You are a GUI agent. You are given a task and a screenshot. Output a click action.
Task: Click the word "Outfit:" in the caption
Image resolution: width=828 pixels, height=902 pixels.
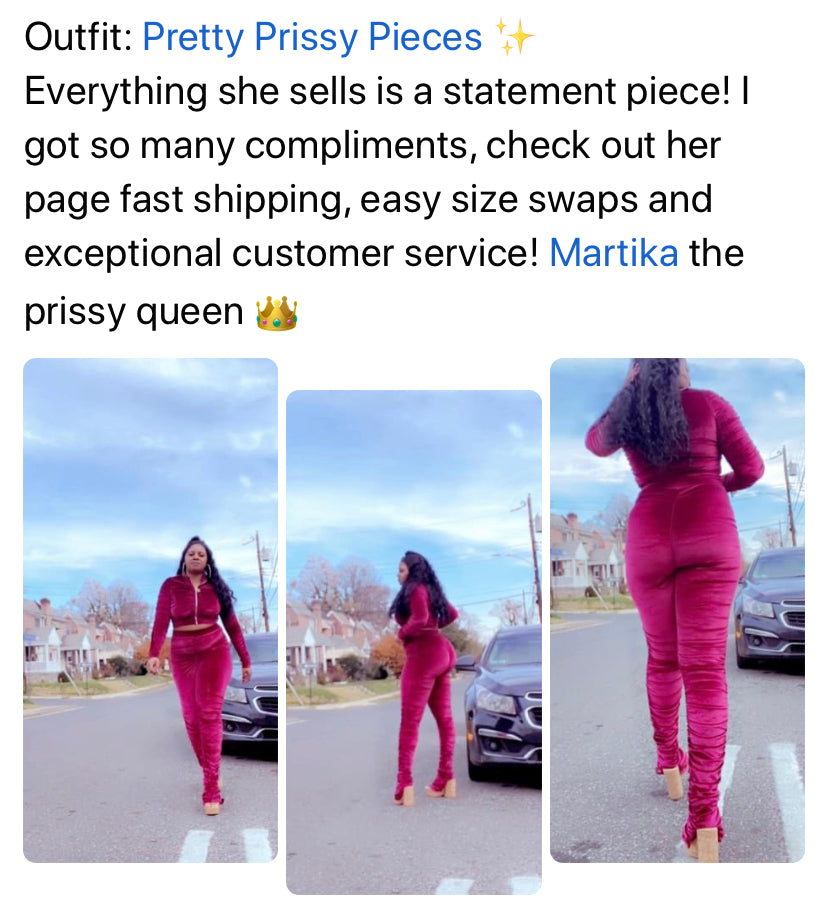coord(78,38)
